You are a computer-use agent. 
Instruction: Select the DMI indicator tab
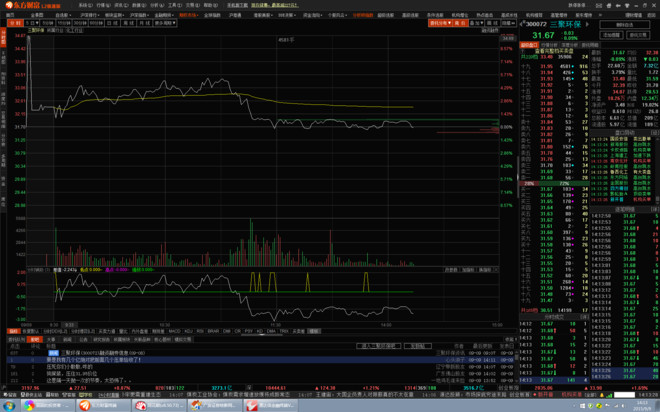pyautogui.click(x=227, y=331)
